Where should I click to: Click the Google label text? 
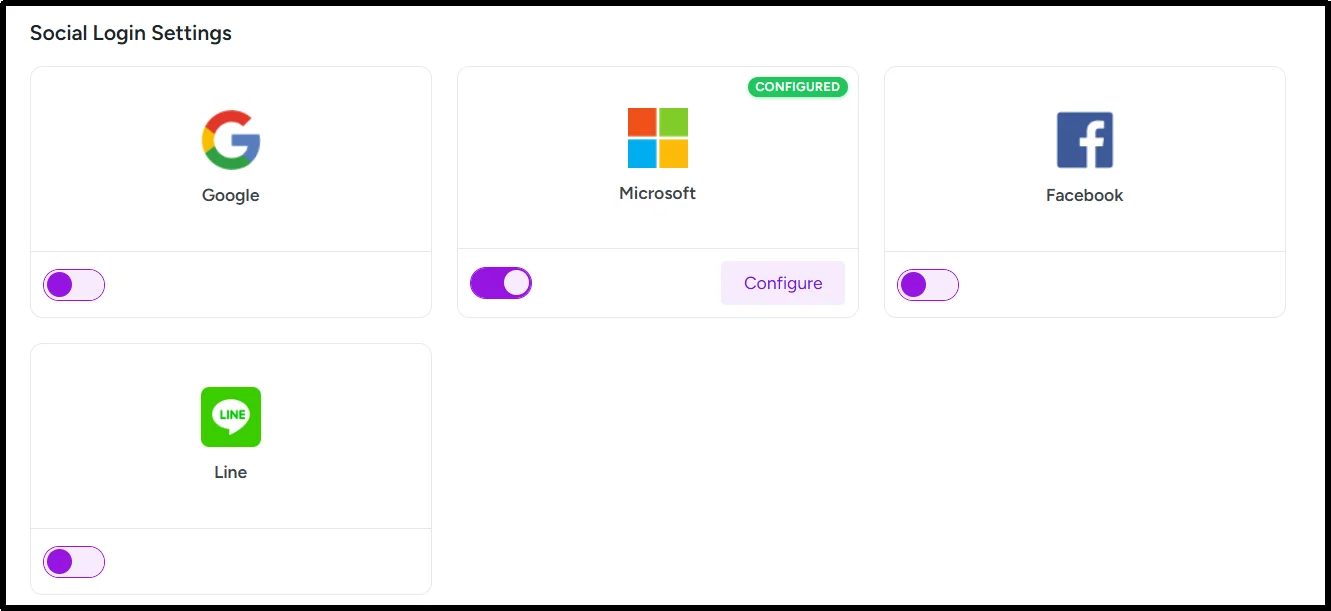click(231, 194)
